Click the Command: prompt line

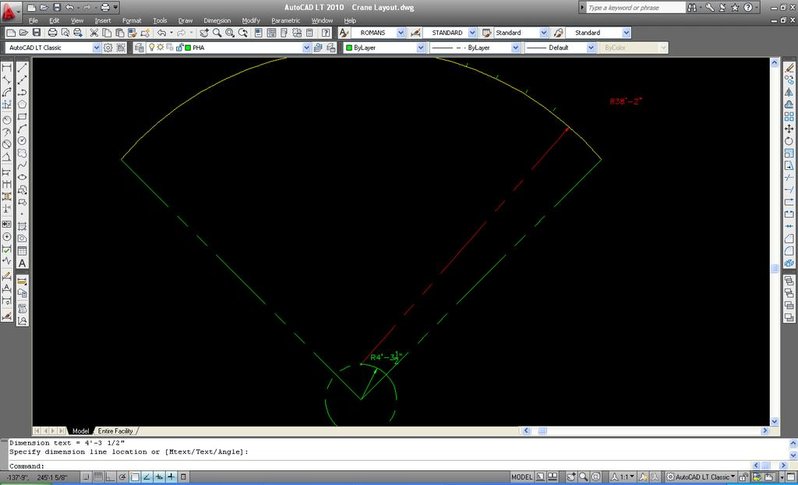click(377, 466)
